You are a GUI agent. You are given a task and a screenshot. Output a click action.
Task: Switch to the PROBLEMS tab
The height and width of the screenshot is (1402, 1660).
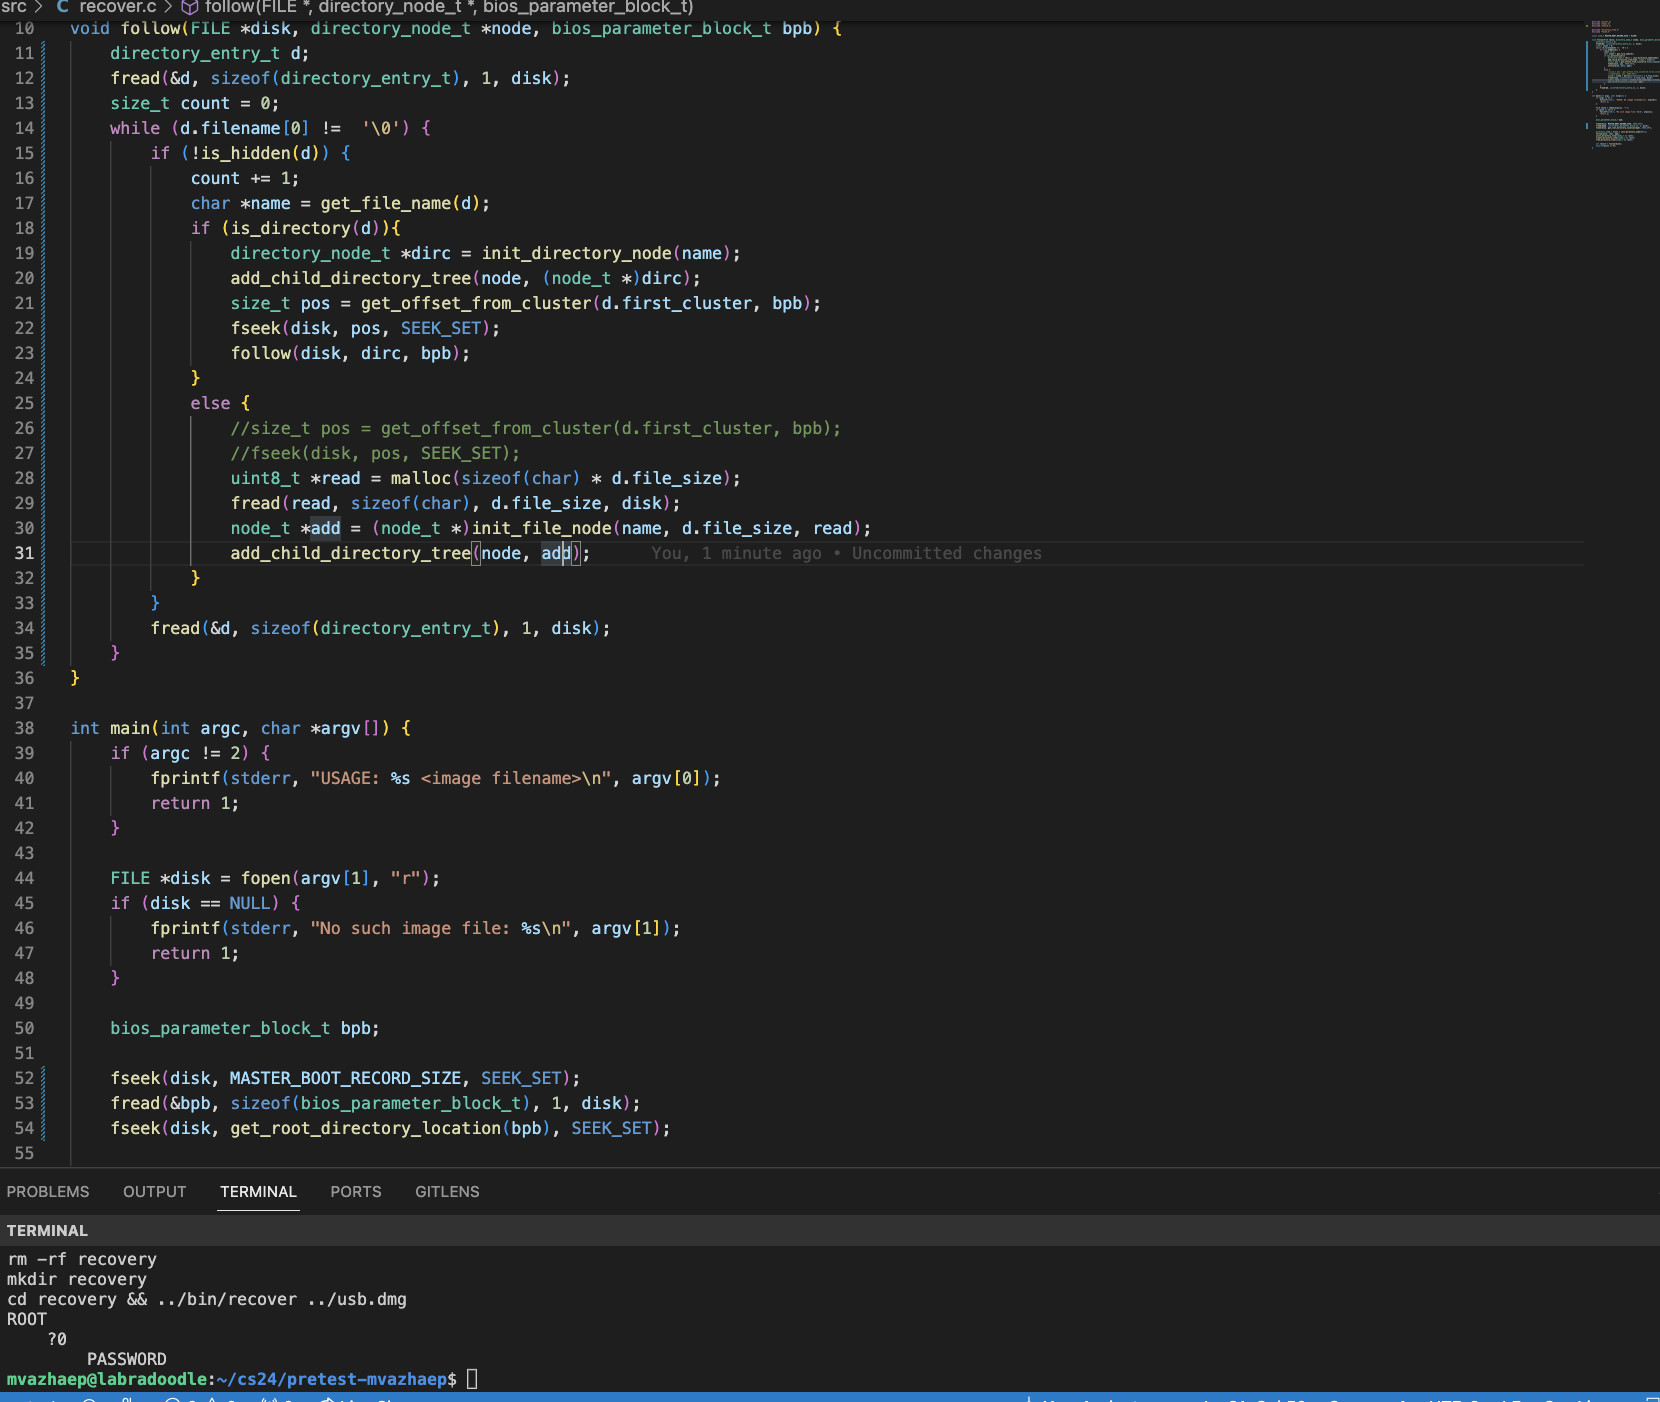pyautogui.click(x=48, y=1191)
